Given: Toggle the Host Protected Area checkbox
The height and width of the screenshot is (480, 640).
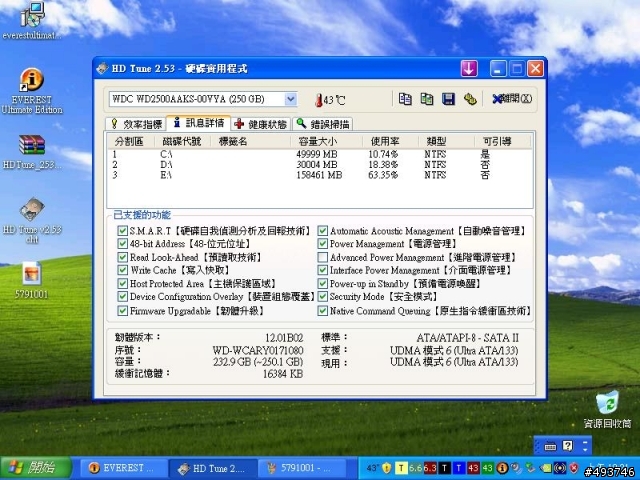Looking at the screenshot, I should point(122,284).
